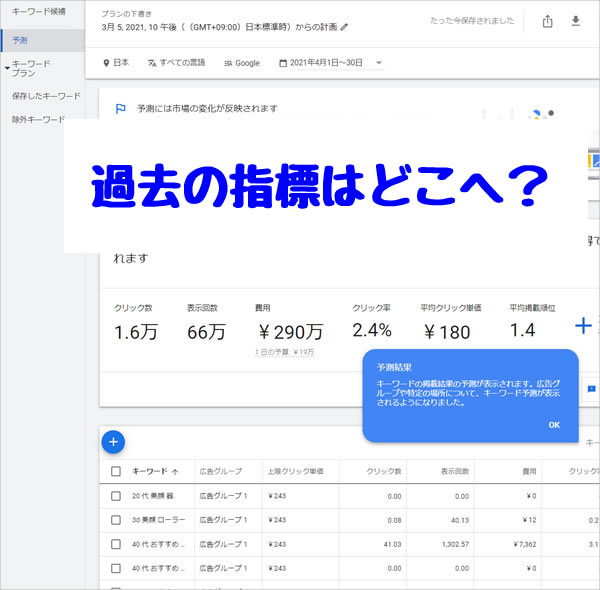
Task: Check the 3d 美顔 ローラー keyword row
Action: click(116, 520)
